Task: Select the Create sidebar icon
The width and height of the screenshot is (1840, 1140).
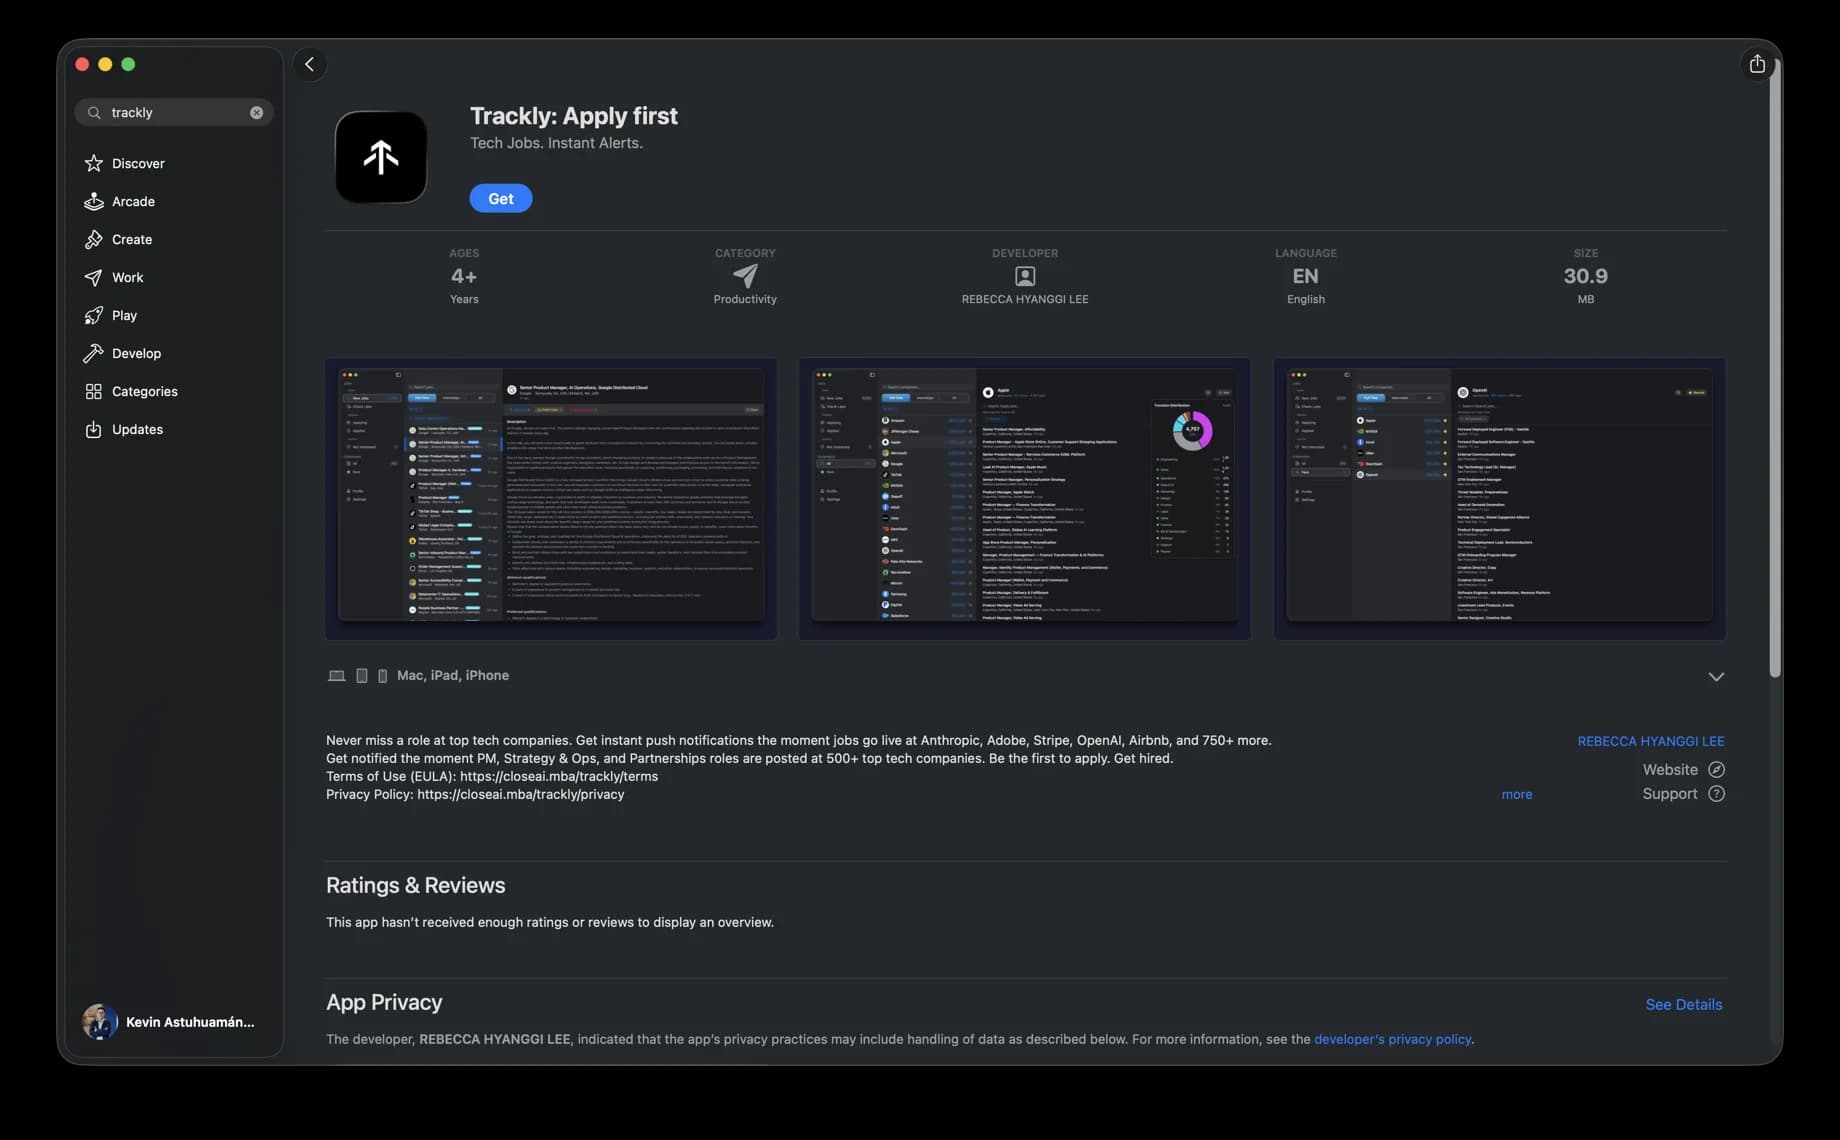Action: tap(130, 239)
